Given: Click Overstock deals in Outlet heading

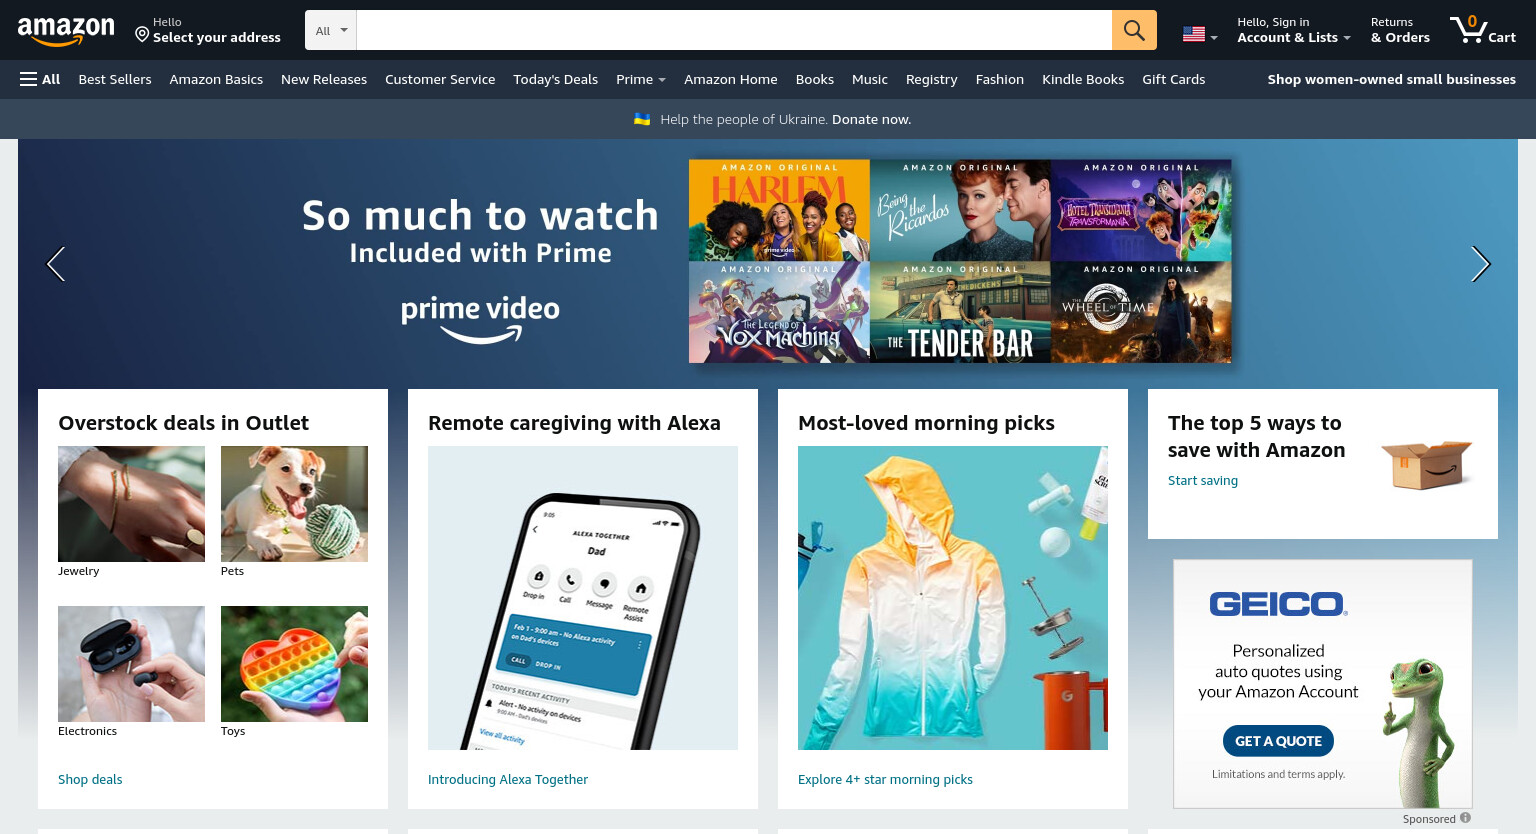Looking at the screenshot, I should click(x=184, y=423).
